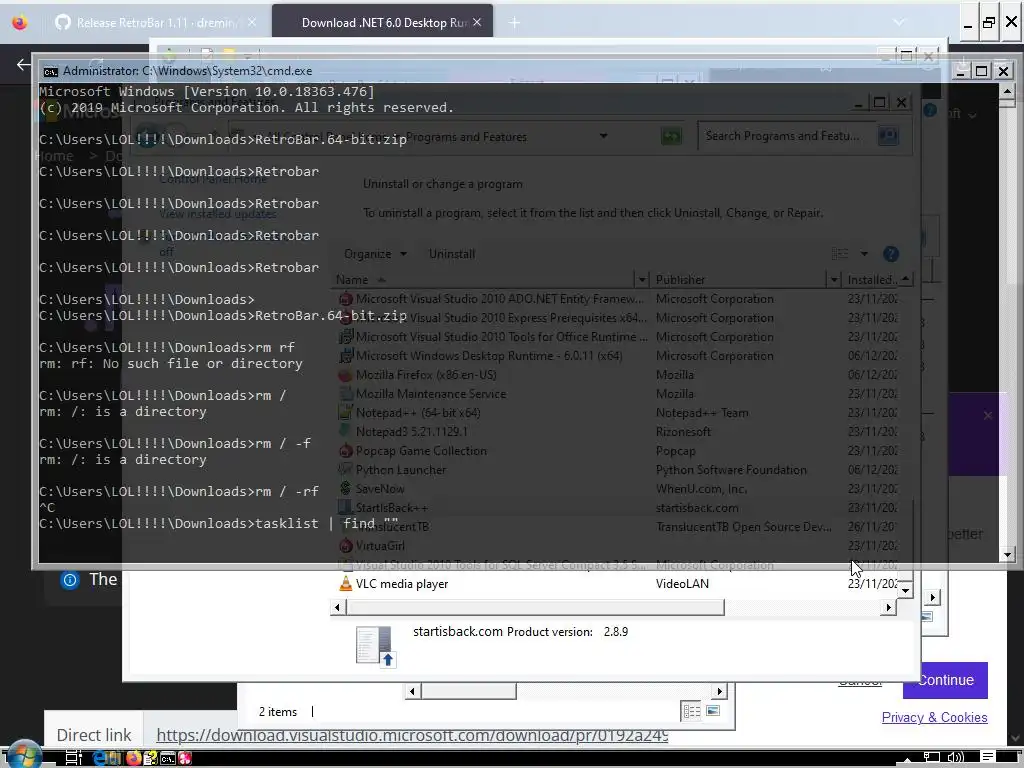Switch to Release RetroBar 1.11 tab

point(156,23)
